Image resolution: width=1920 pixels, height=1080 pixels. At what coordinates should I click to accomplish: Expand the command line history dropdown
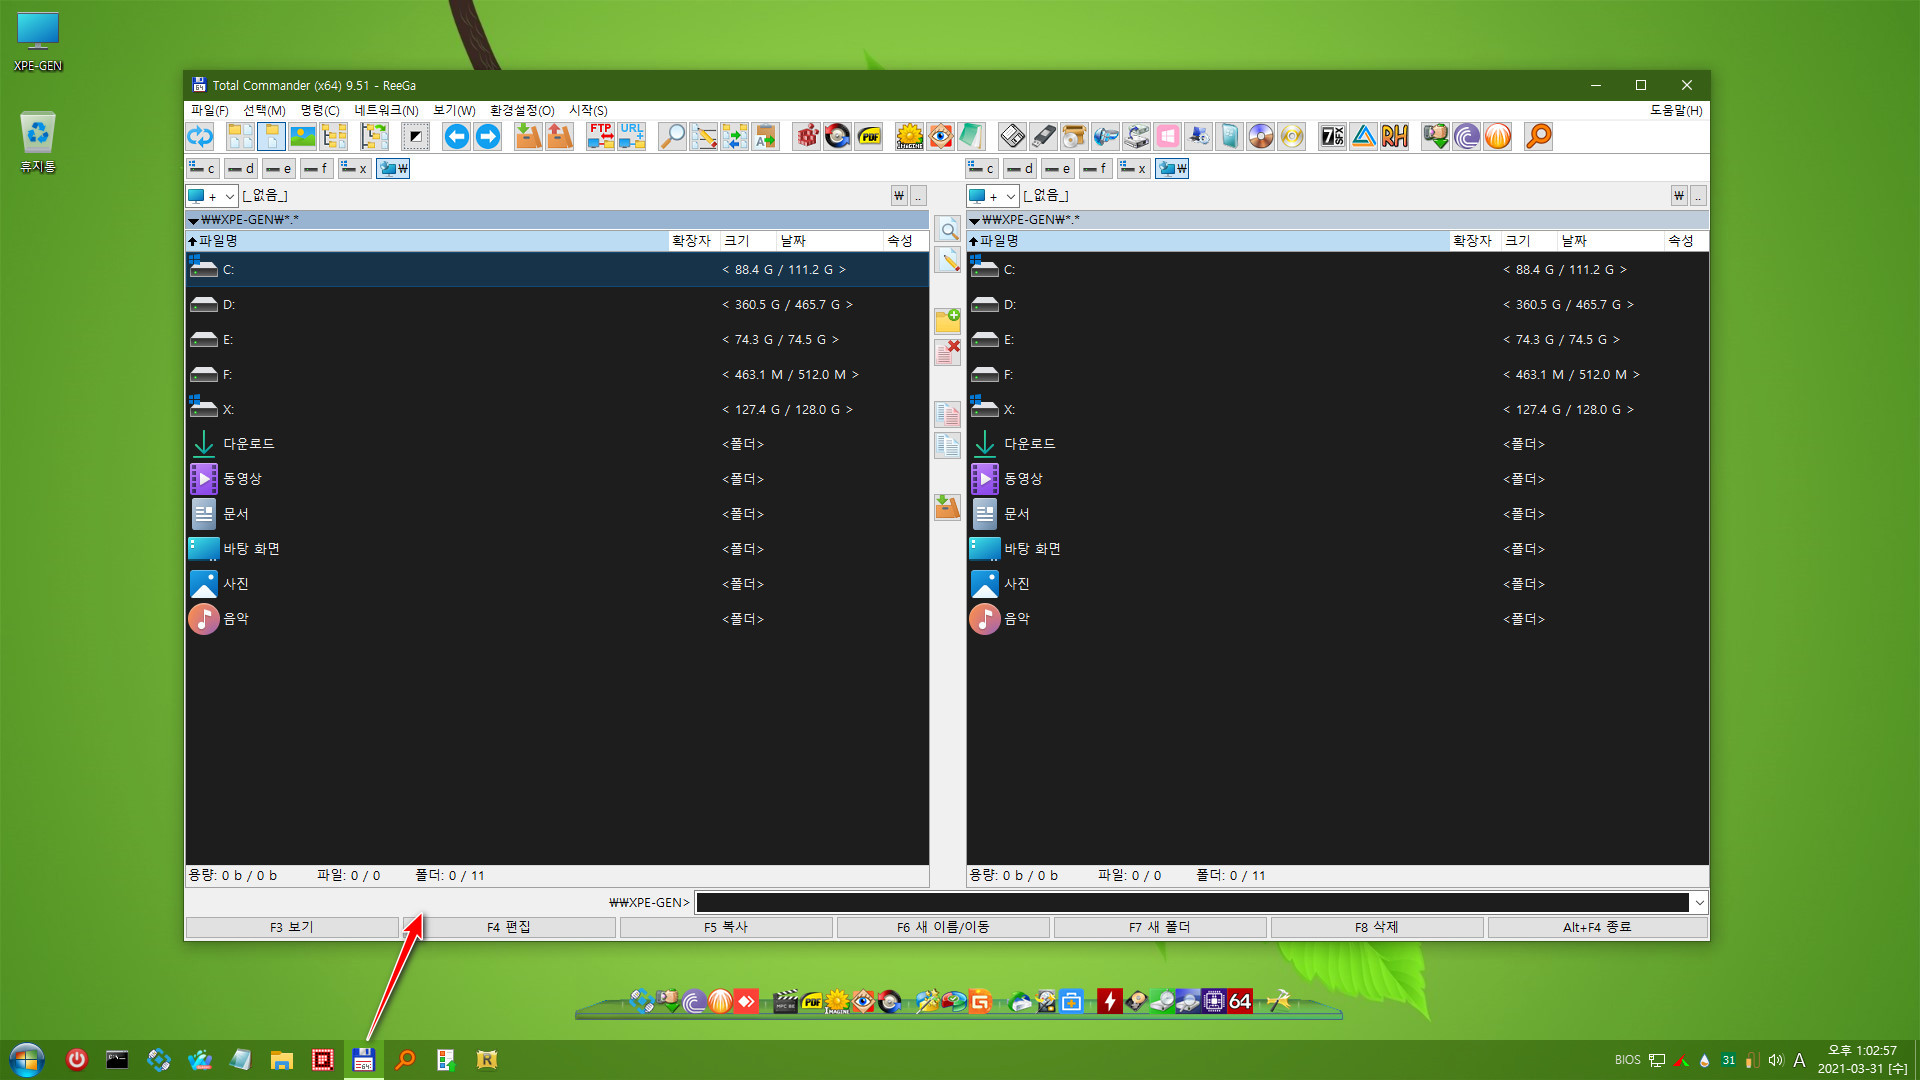tap(1699, 903)
